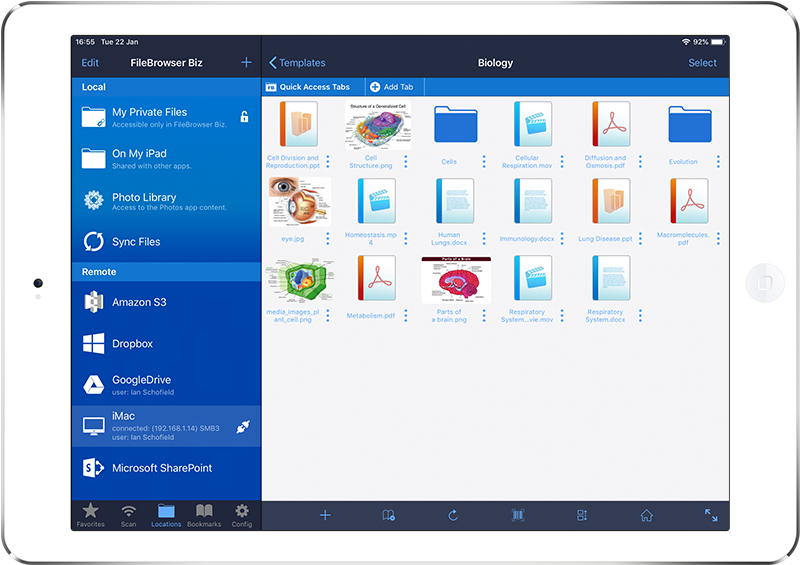Open the Dropbox remote location
800x565 pixels.
(x=166, y=343)
